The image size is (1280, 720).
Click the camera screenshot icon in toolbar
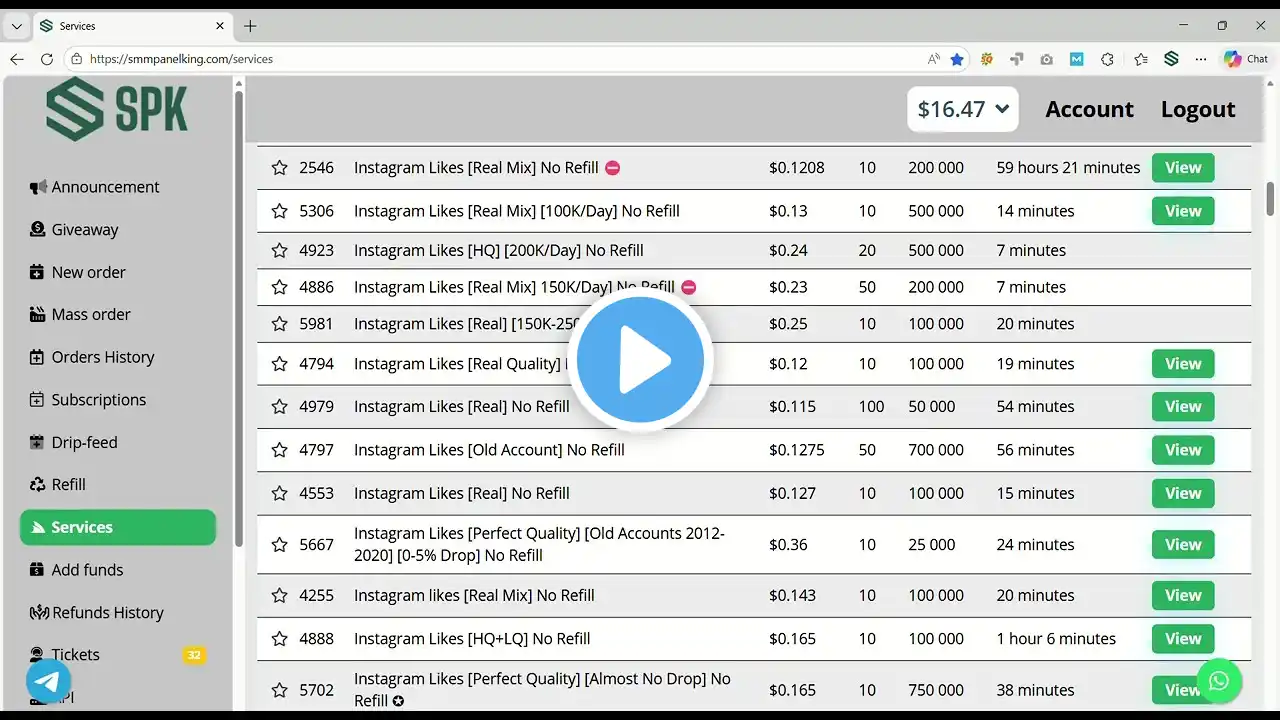point(1046,59)
